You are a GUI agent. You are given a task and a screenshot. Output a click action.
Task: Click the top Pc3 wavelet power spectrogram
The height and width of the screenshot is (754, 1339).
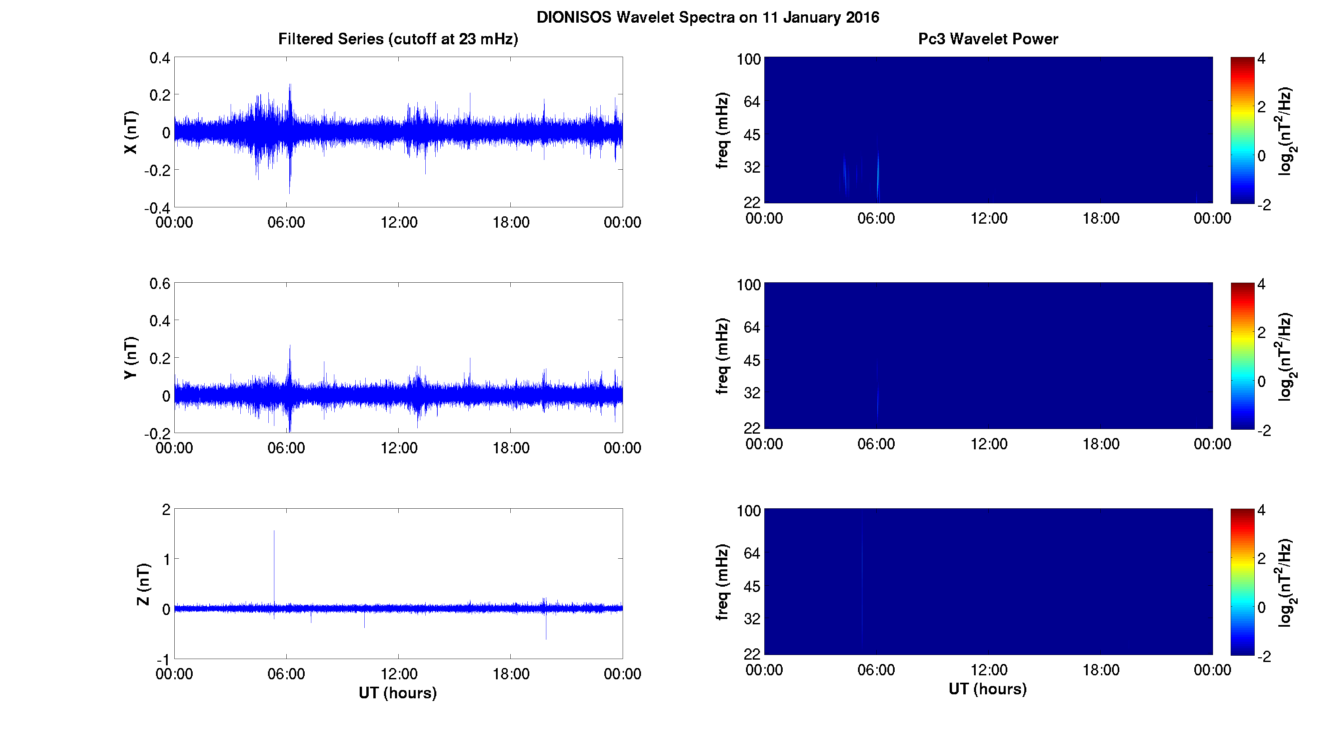pos(988,130)
